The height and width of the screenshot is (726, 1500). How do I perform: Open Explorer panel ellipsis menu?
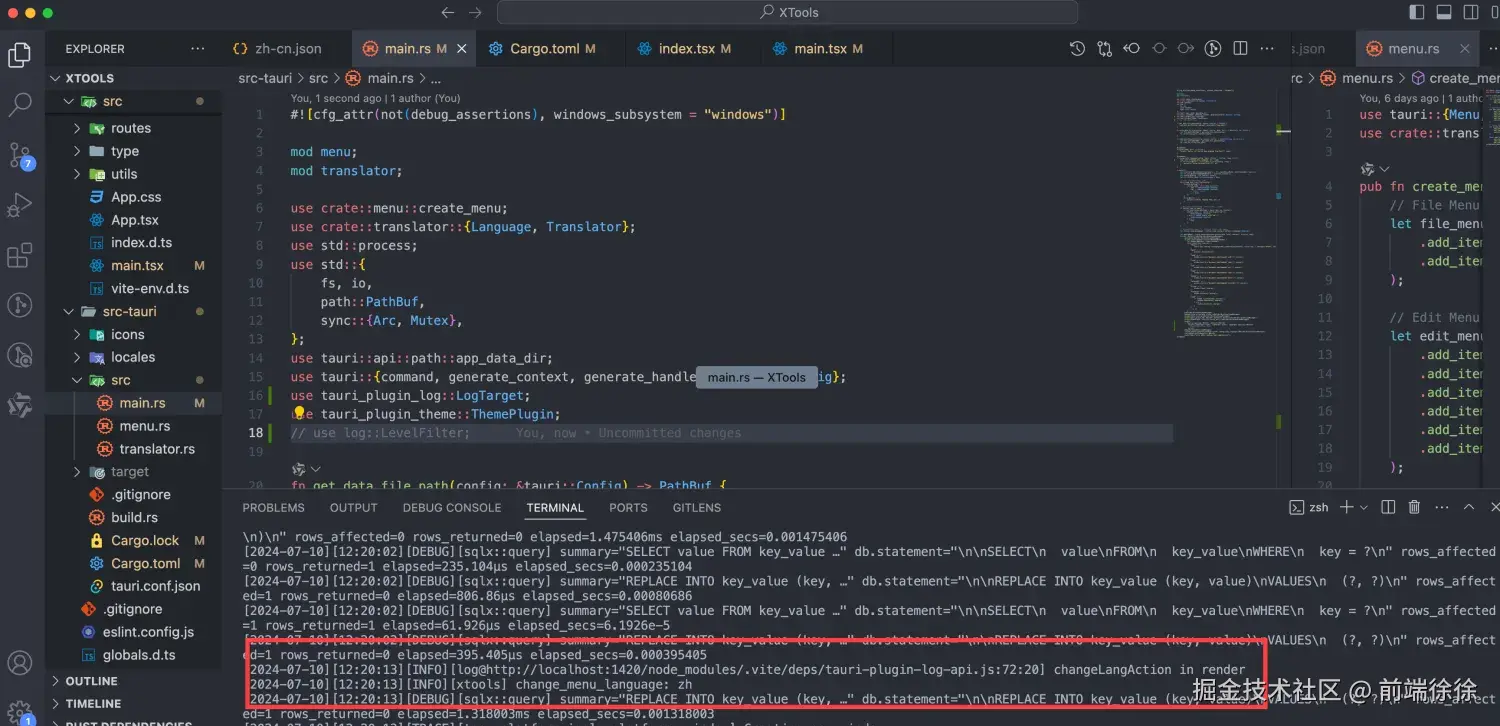[x=198, y=48]
